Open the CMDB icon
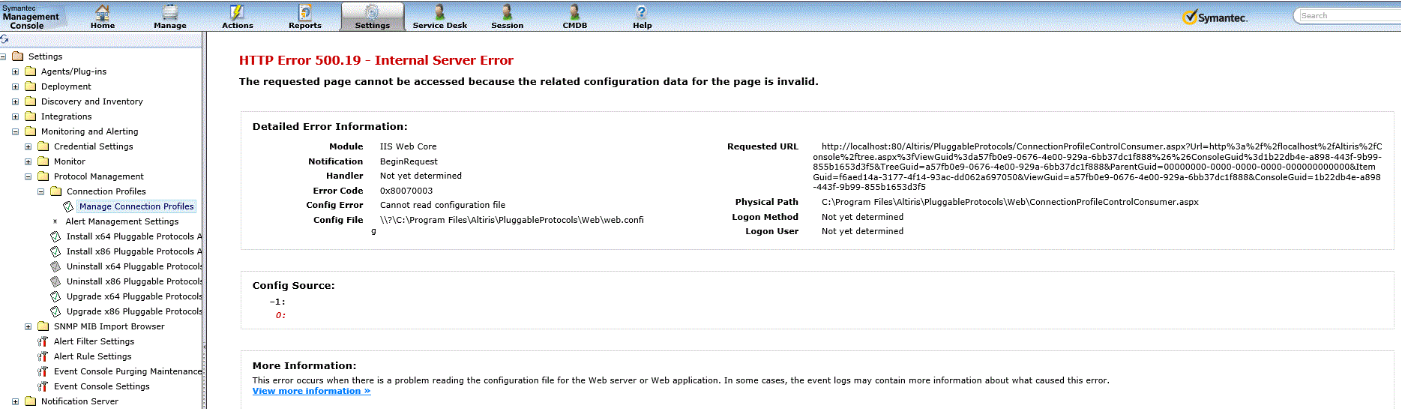1401x409 pixels. 575,12
